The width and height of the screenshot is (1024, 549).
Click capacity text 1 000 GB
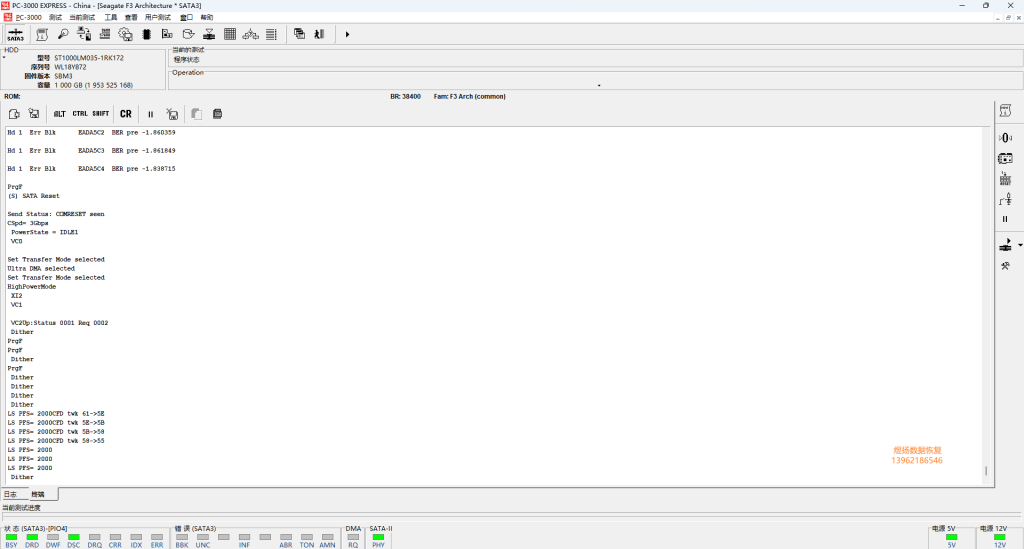(x=93, y=86)
